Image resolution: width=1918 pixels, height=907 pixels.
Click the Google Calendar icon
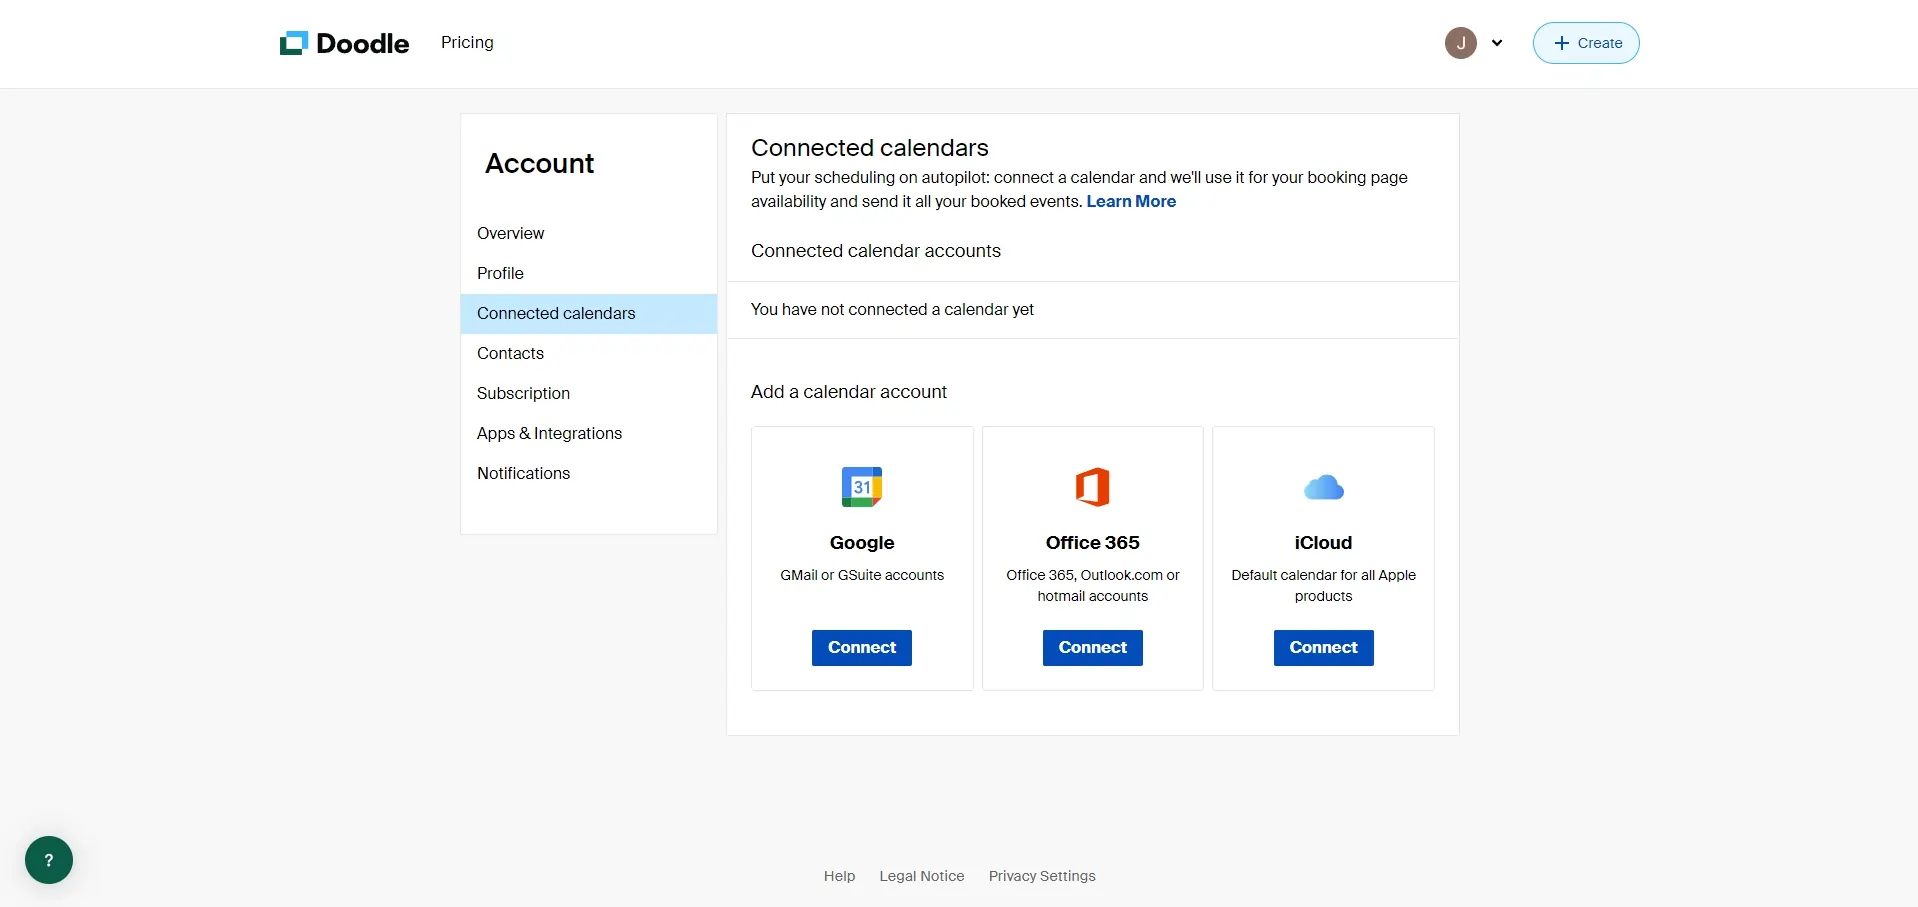(x=862, y=487)
